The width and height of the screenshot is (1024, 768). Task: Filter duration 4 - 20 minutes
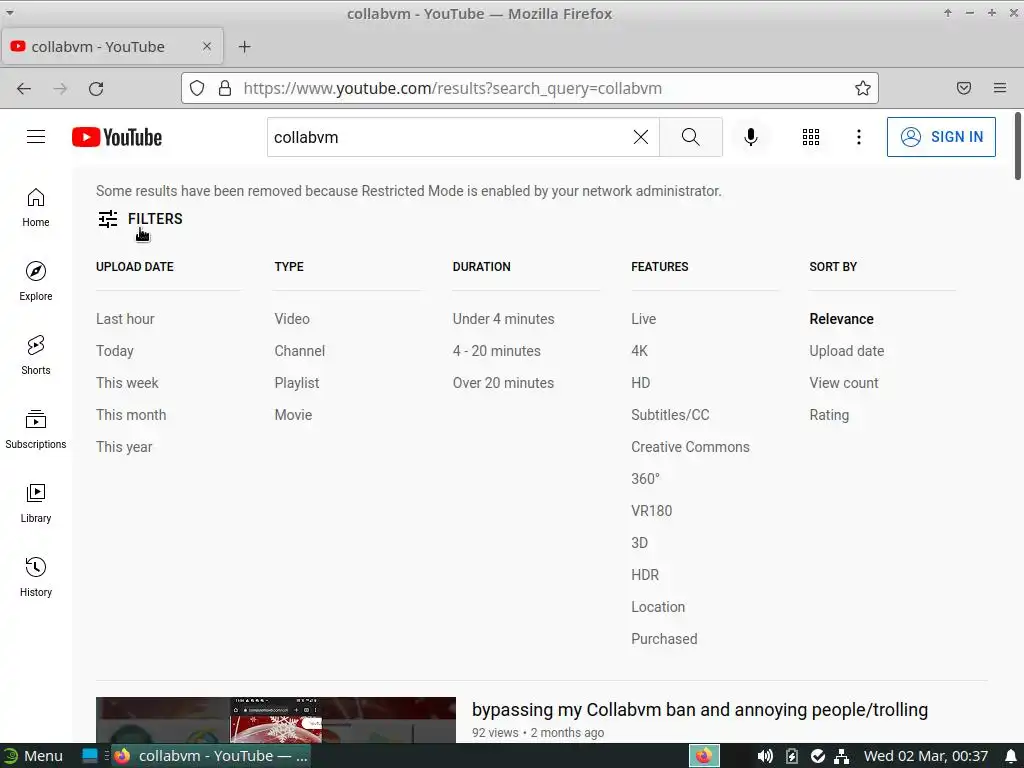(x=497, y=351)
